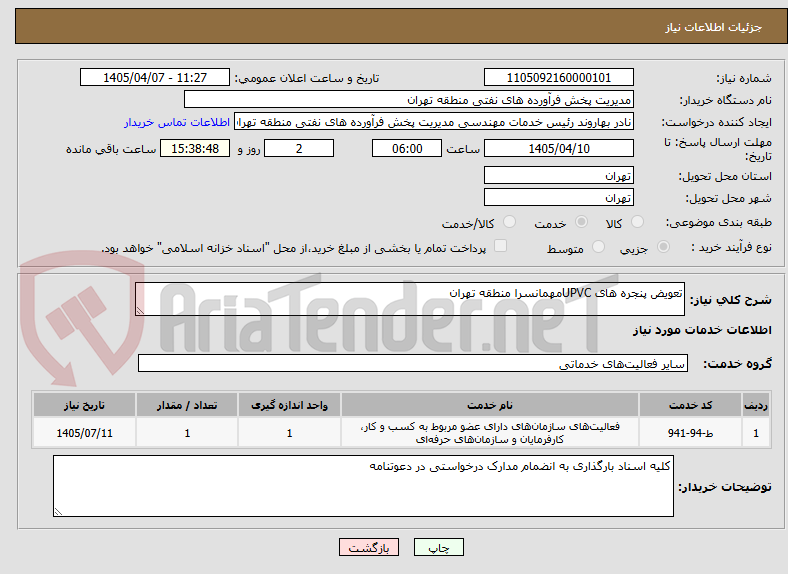Click the گروه خدمت label
The height and width of the screenshot is (574, 788).
(x=737, y=363)
